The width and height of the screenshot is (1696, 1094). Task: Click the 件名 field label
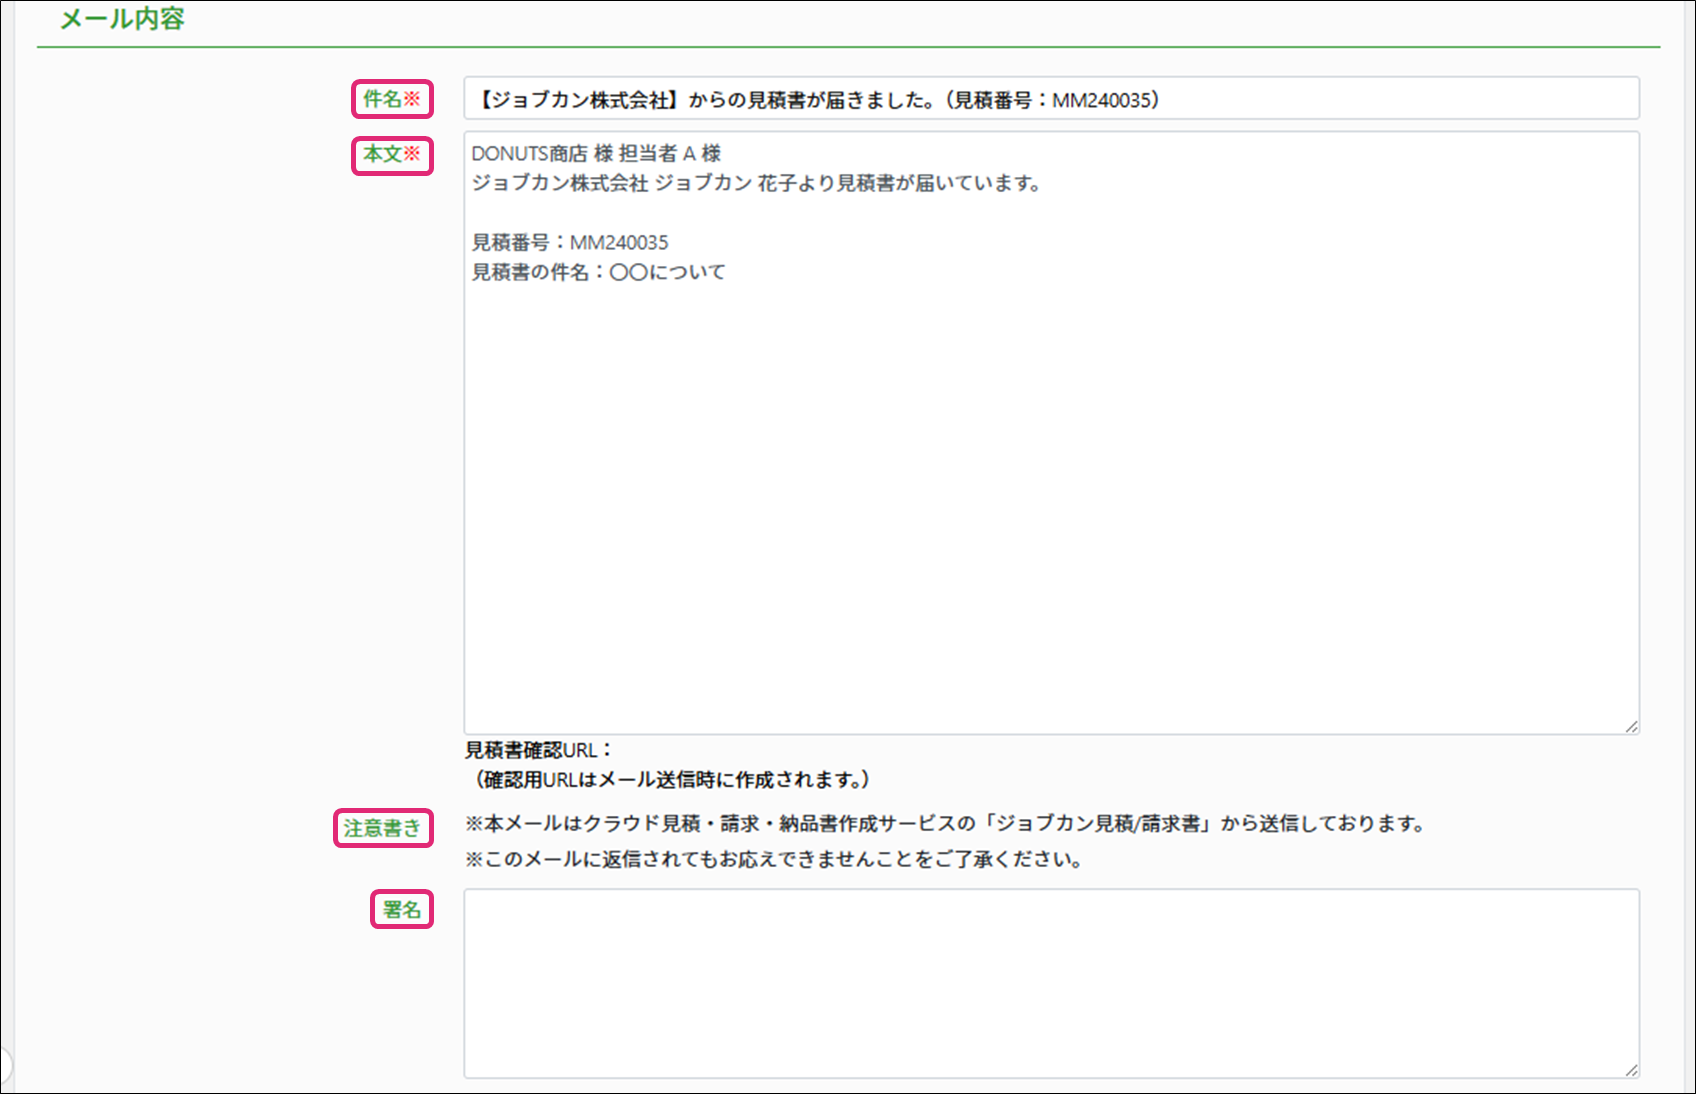point(382,99)
